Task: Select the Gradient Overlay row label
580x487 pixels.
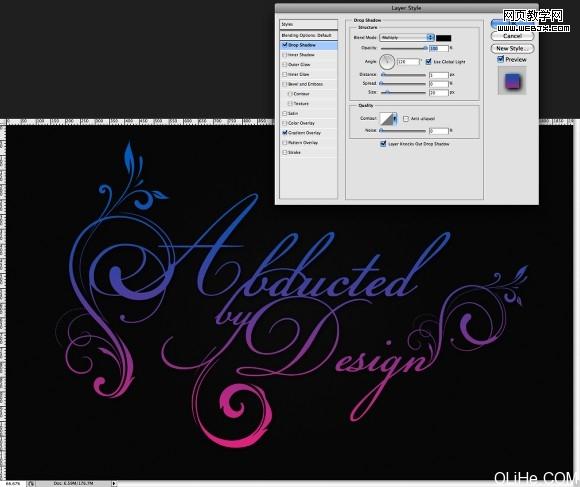Action: (304, 132)
